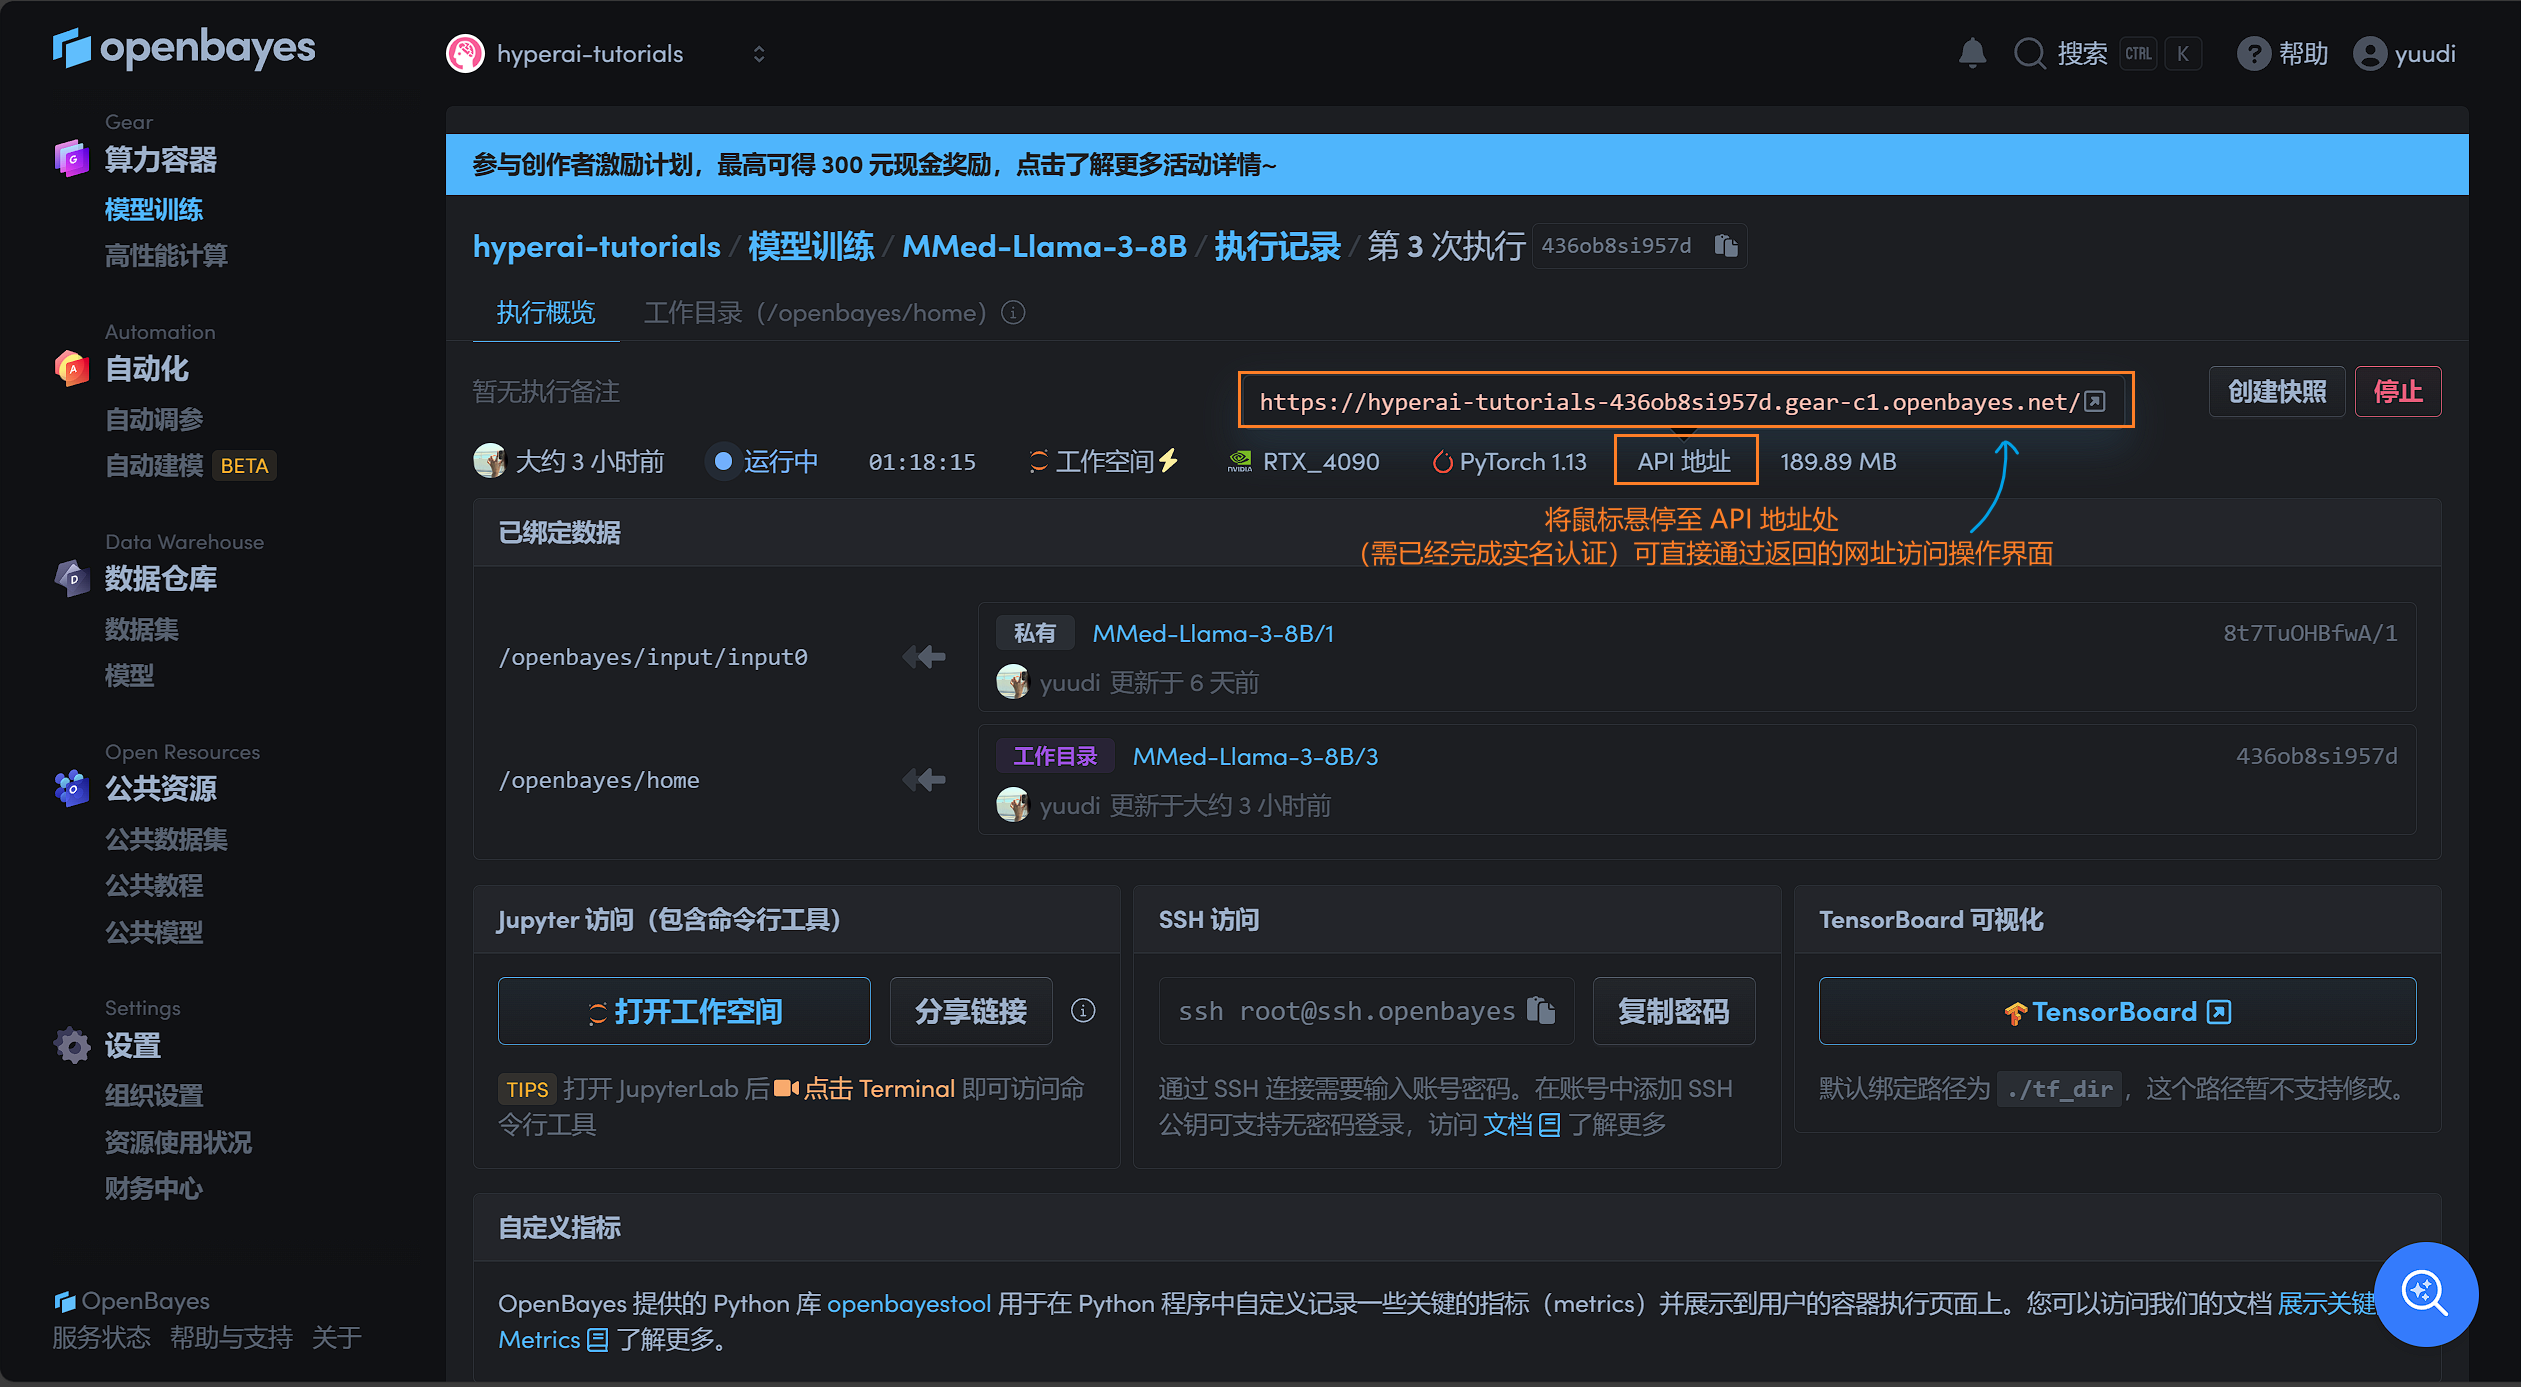Viewport: 2521px width, 1387px height.
Task: Click the notification bell icon
Action: coord(1972,53)
